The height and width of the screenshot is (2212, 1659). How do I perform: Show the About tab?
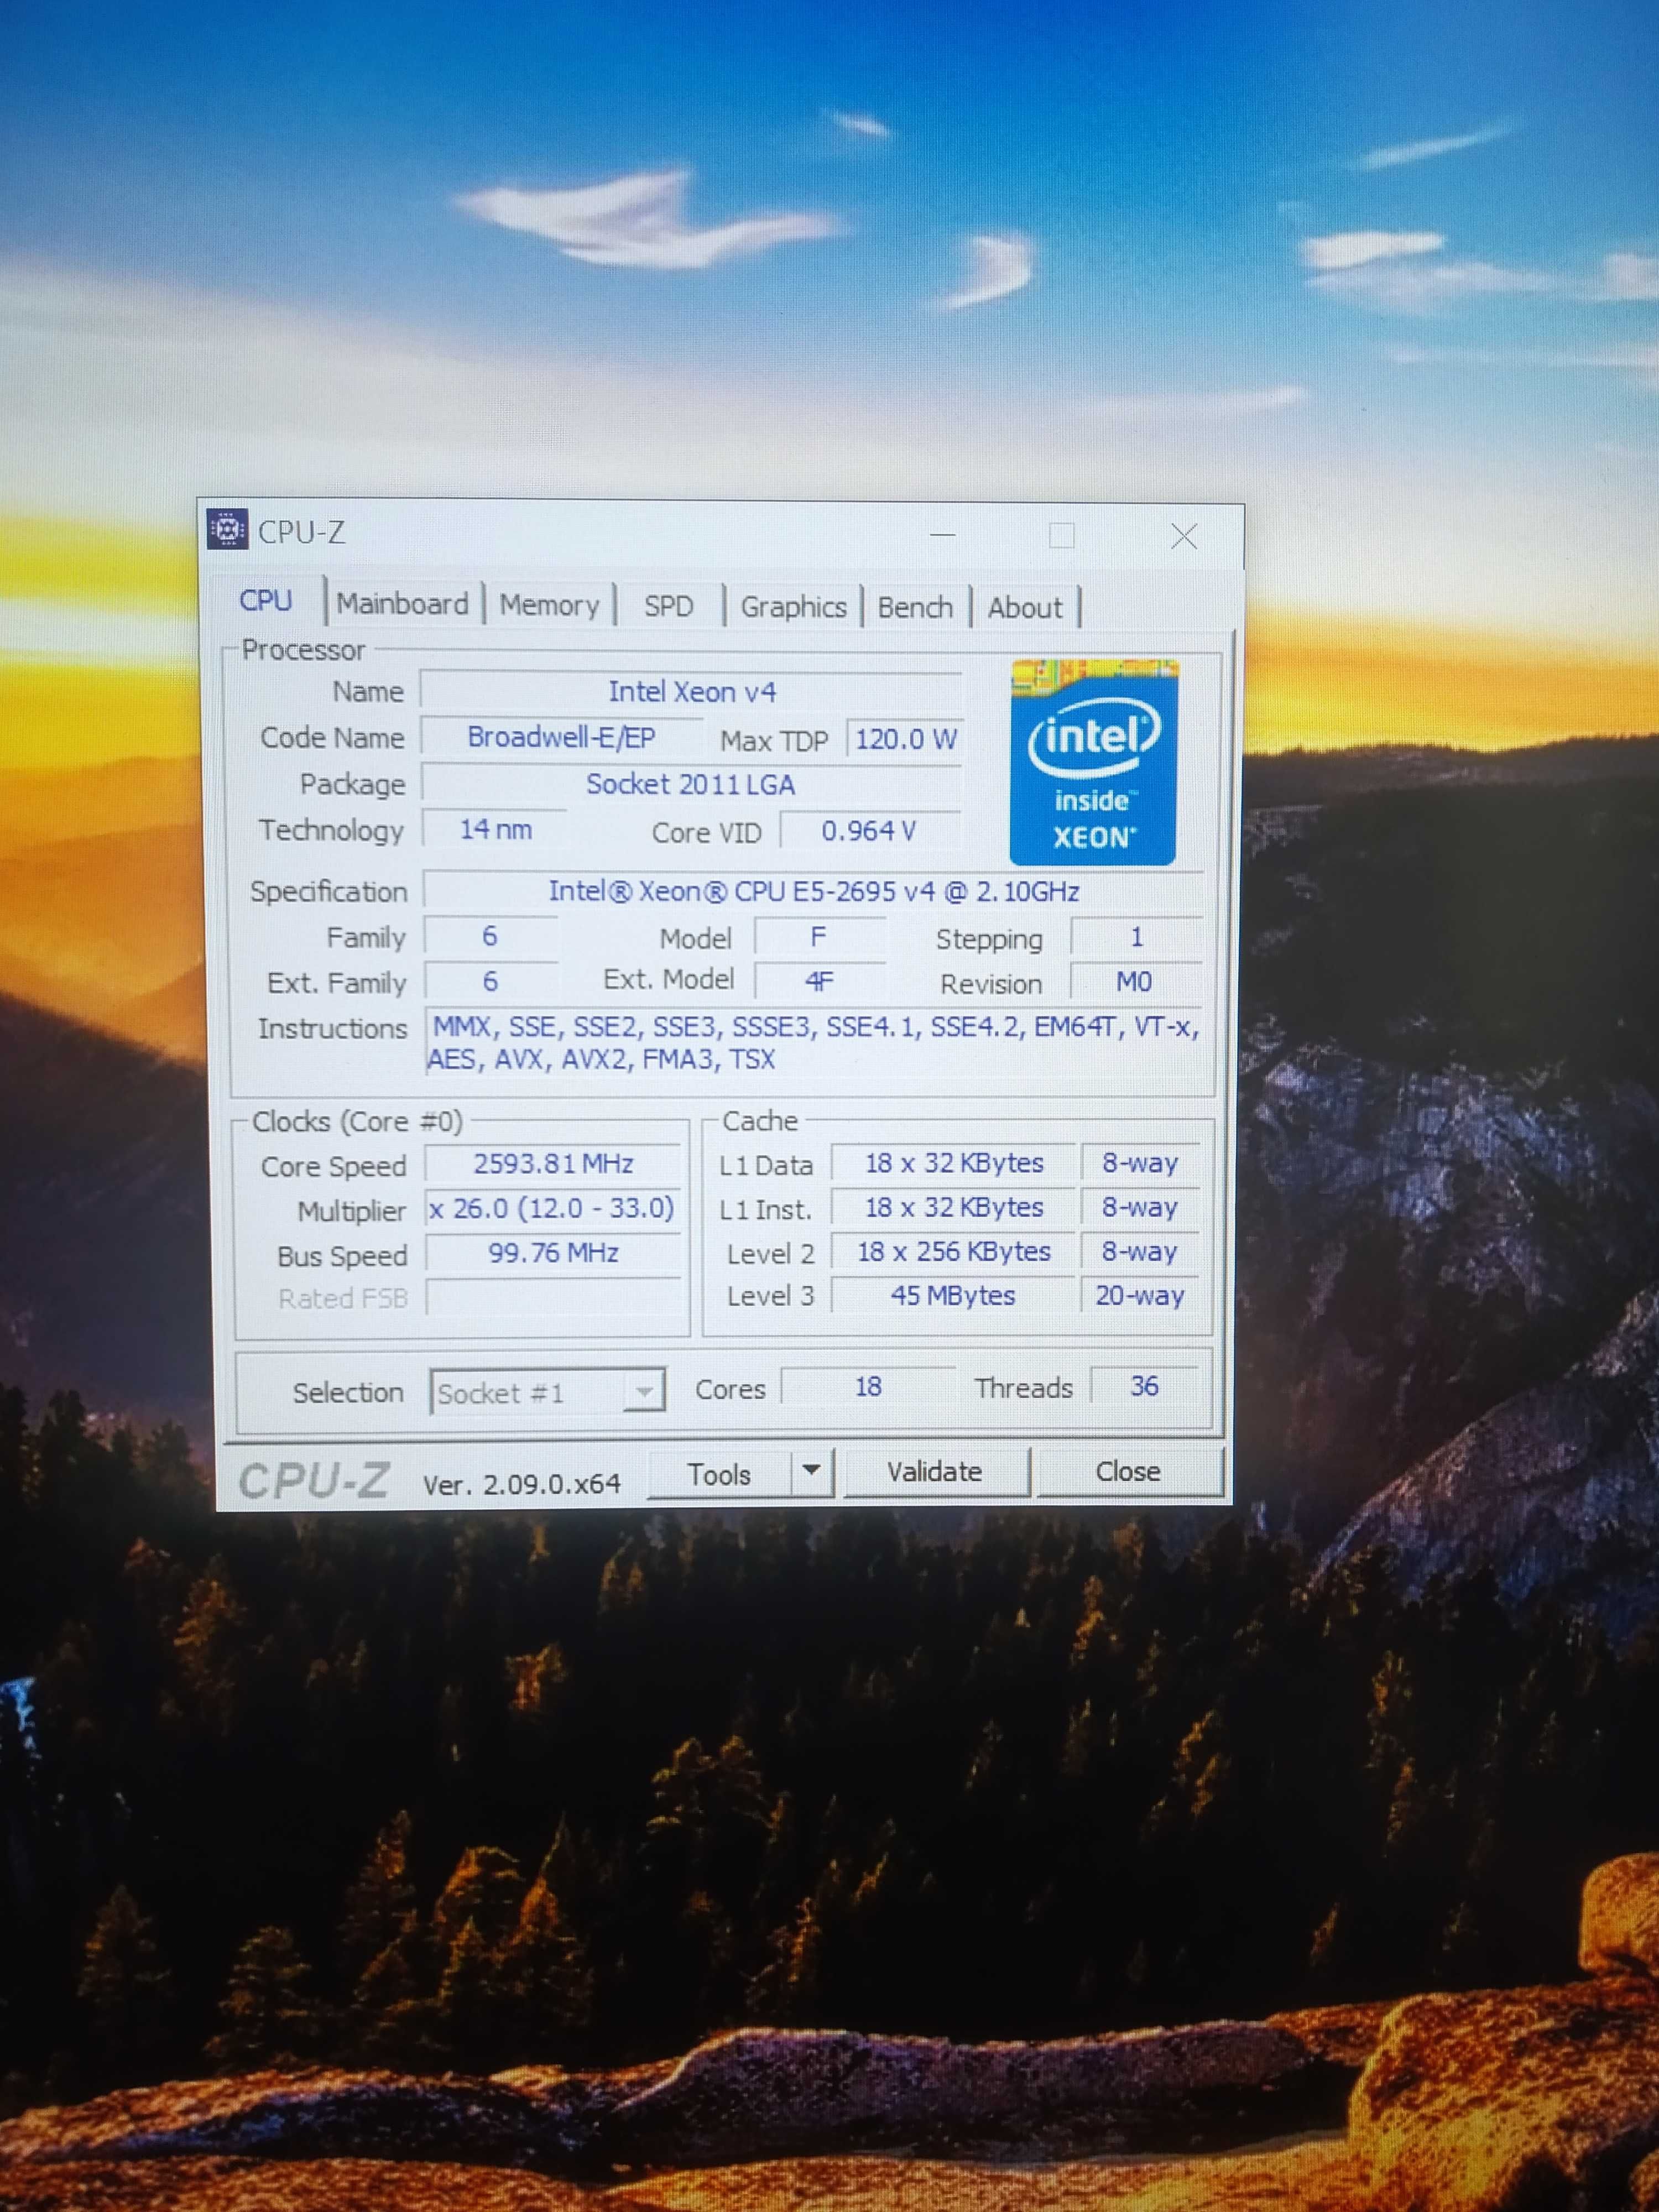1025,608
